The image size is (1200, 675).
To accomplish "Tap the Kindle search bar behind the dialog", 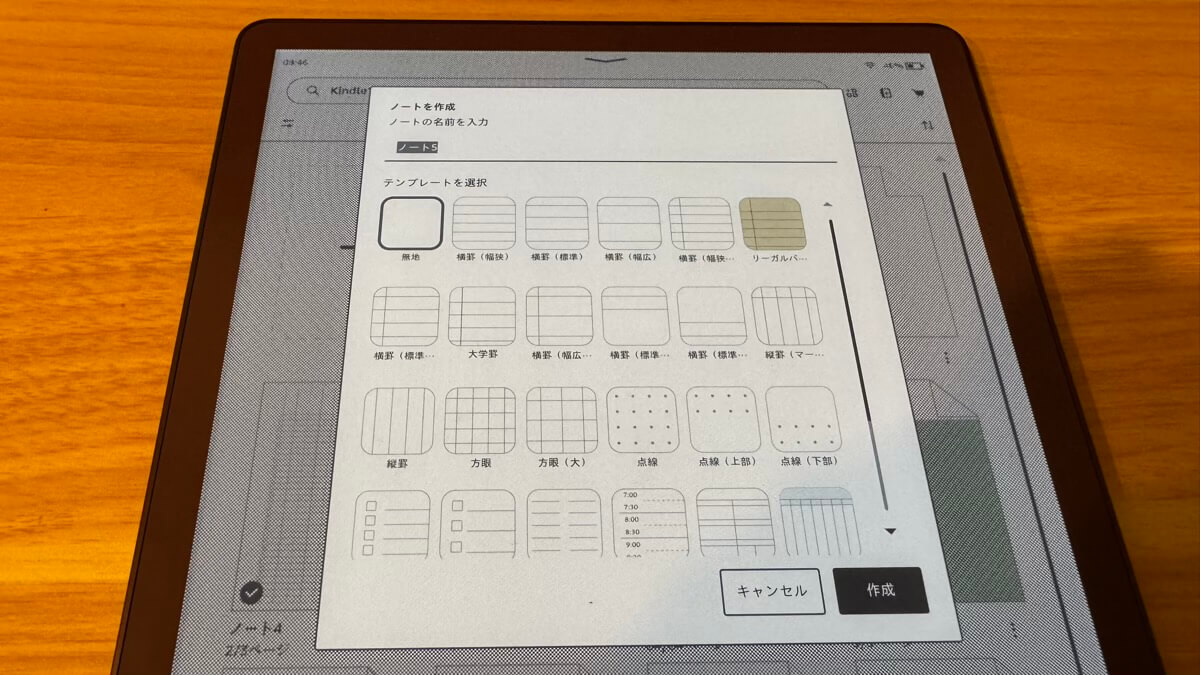I will coord(560,91).
